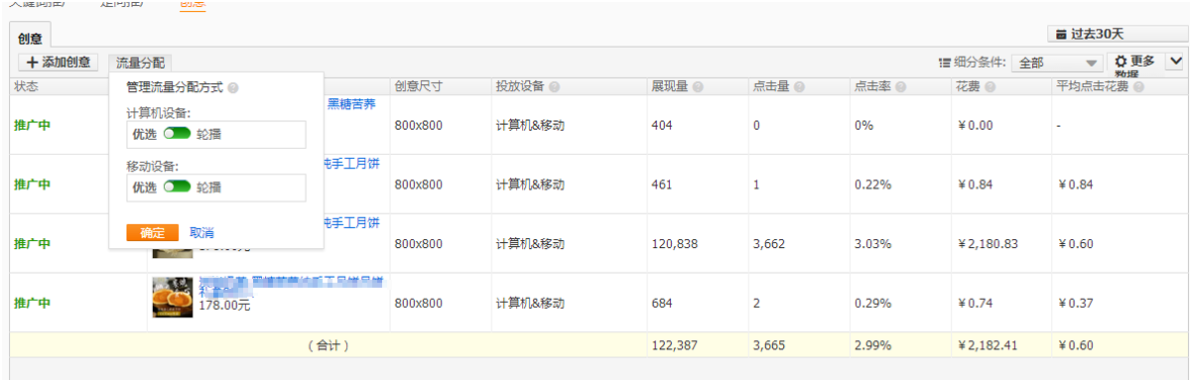Open the 流量分配 dropdown button

point(140,62)
